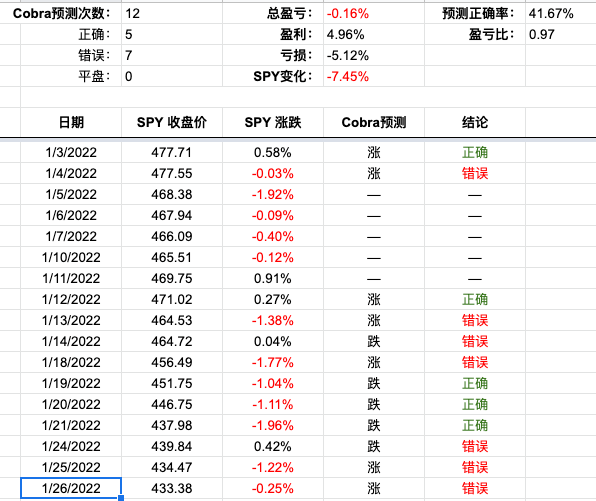Click closing price 467.94
Screen dimensions: 596x501
click(172, 215)
